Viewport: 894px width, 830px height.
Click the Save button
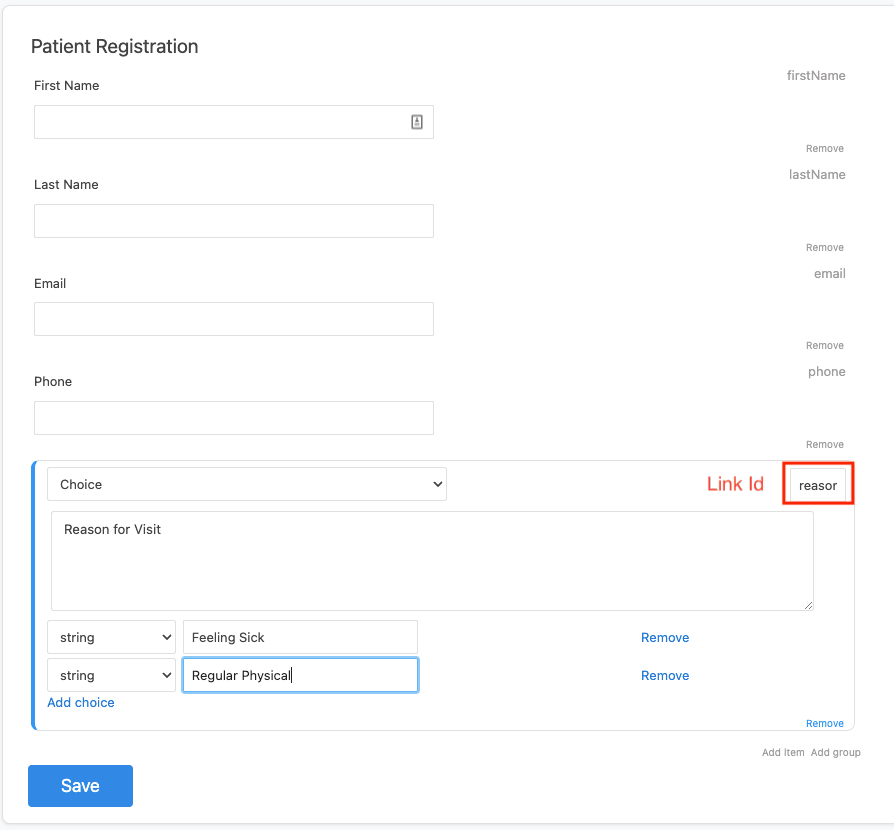point(80,786)
